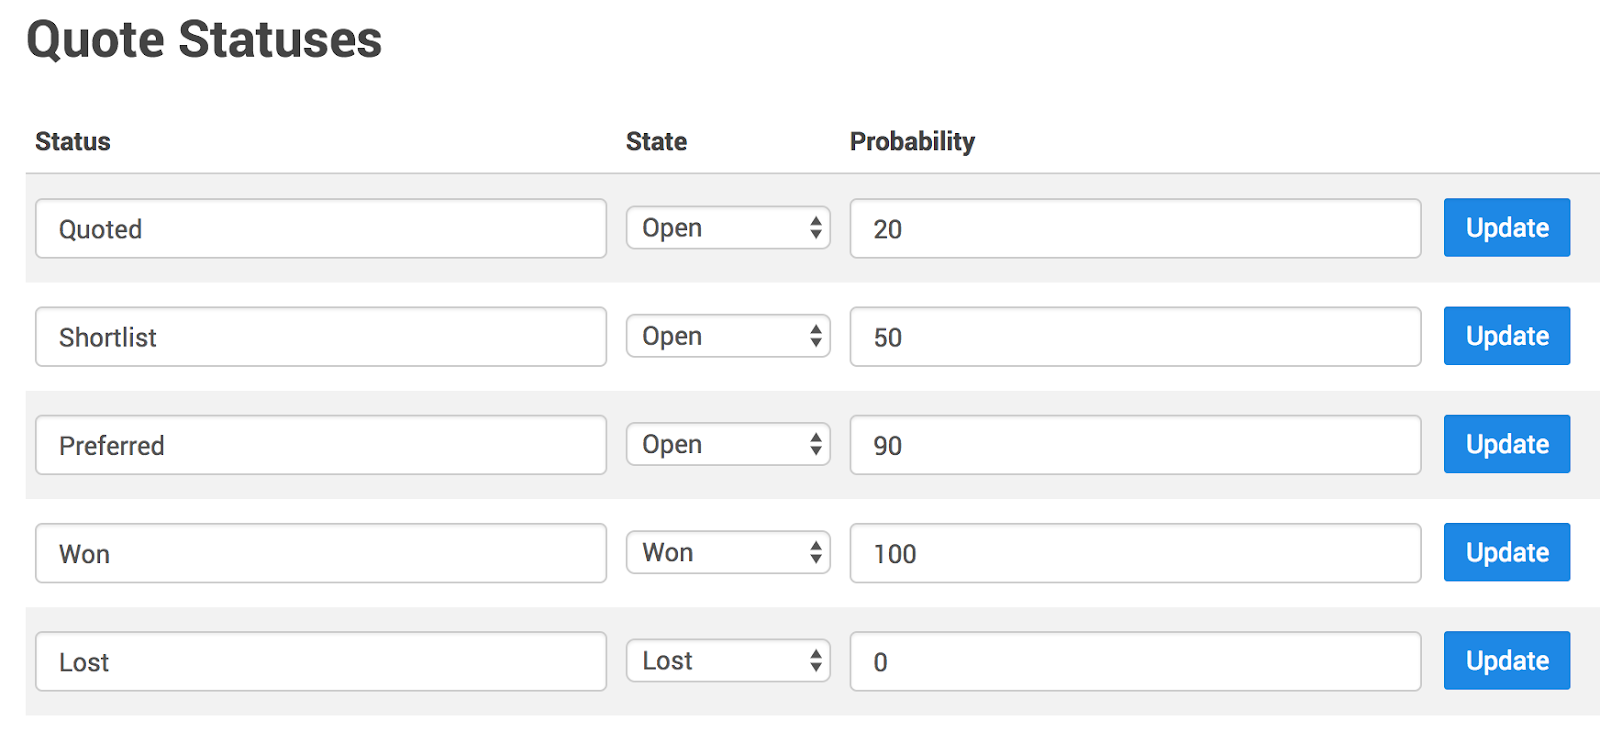Screen dimensions: 1600x732
Task: Expand the Lost row State dropdown
Action: tap(728, 660)
